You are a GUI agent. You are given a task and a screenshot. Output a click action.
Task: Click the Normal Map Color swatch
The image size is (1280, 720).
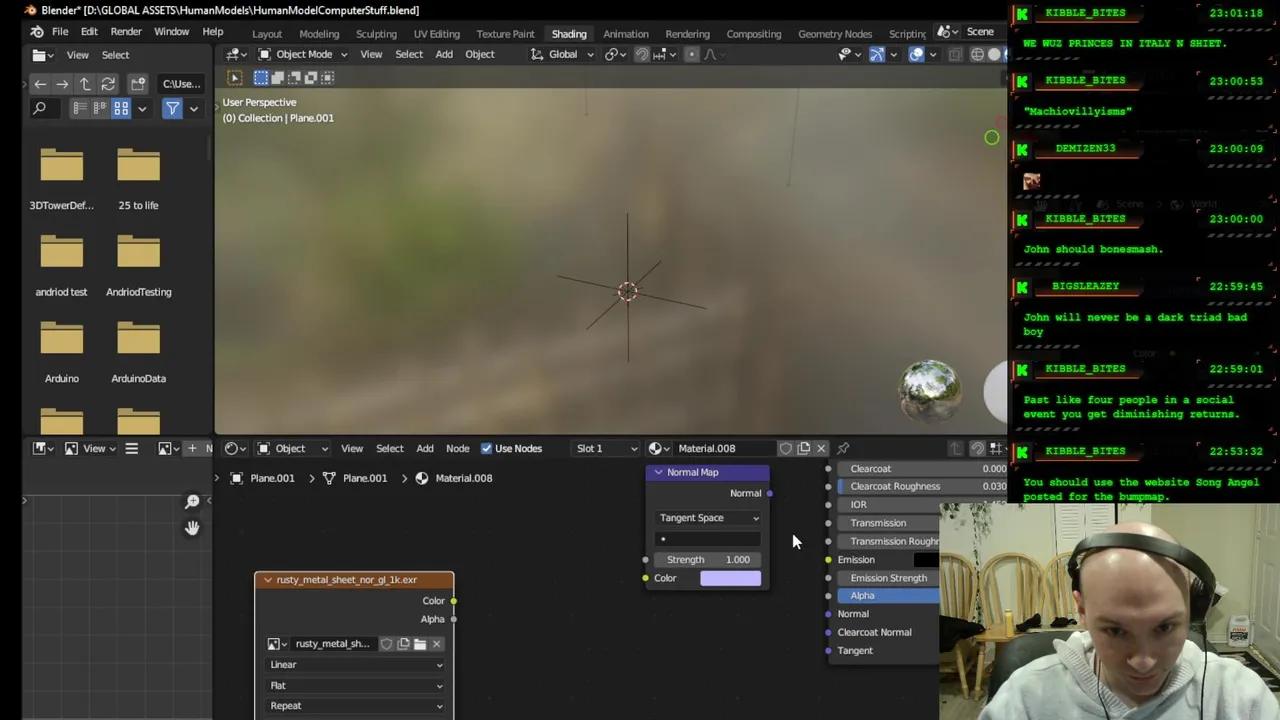click(730, 578)
